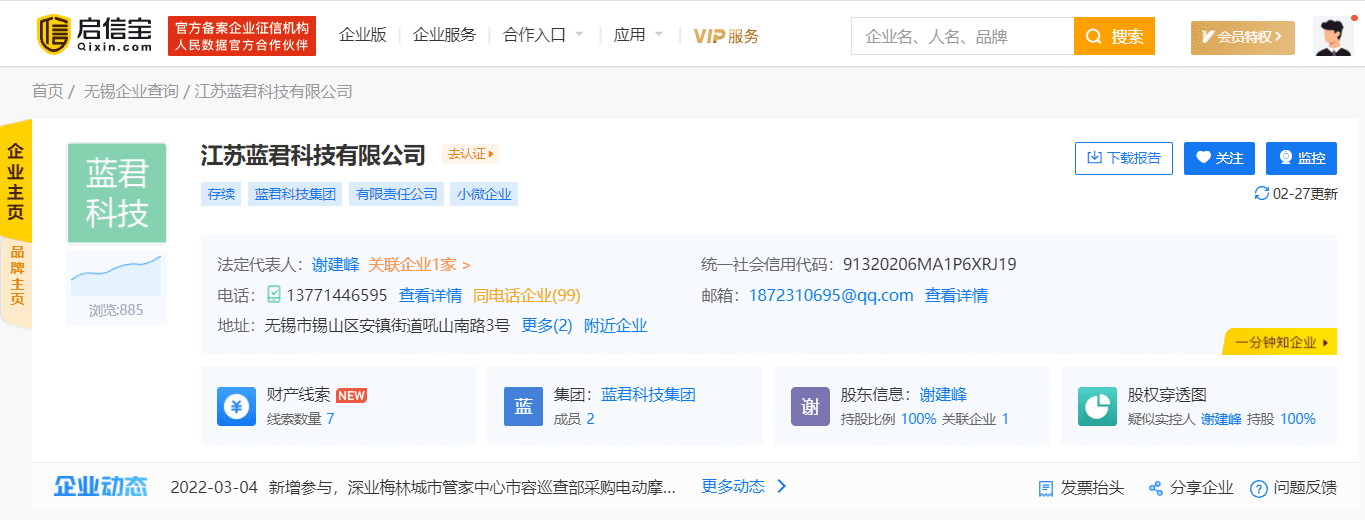Click the purple 谢 shareholder icon
This screenshot has height=520, width=1365.
point(810,406)
